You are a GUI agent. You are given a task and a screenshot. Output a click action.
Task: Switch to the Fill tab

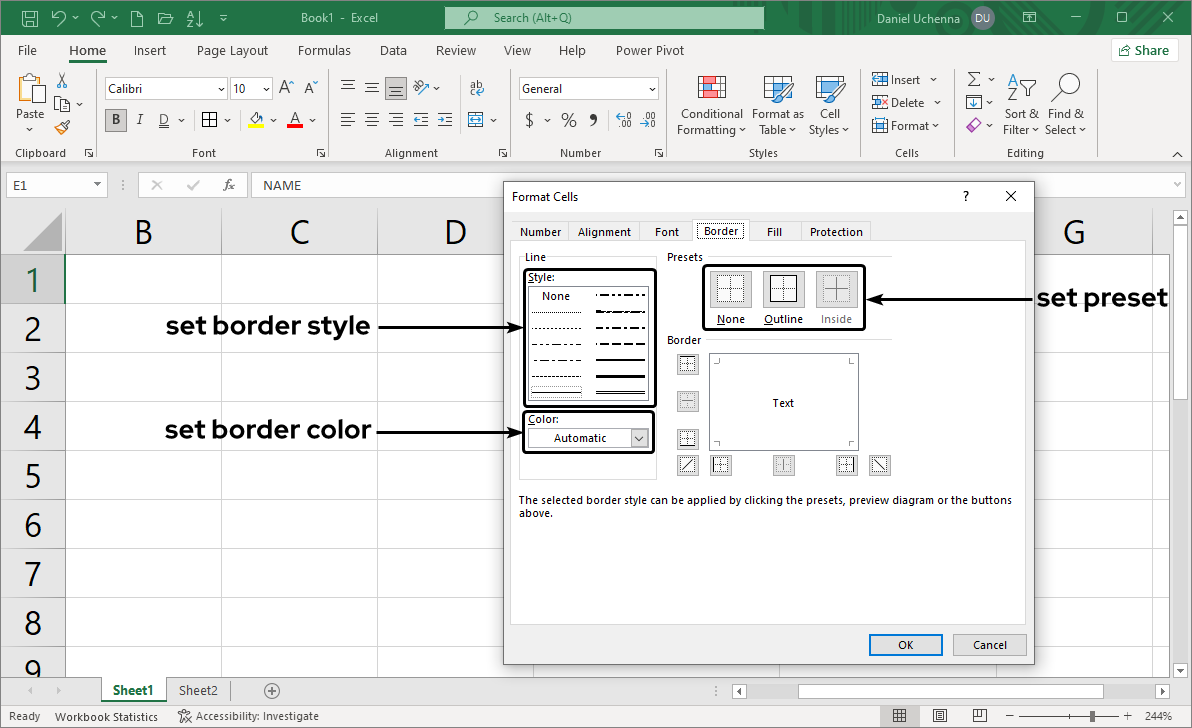[774, 232]
